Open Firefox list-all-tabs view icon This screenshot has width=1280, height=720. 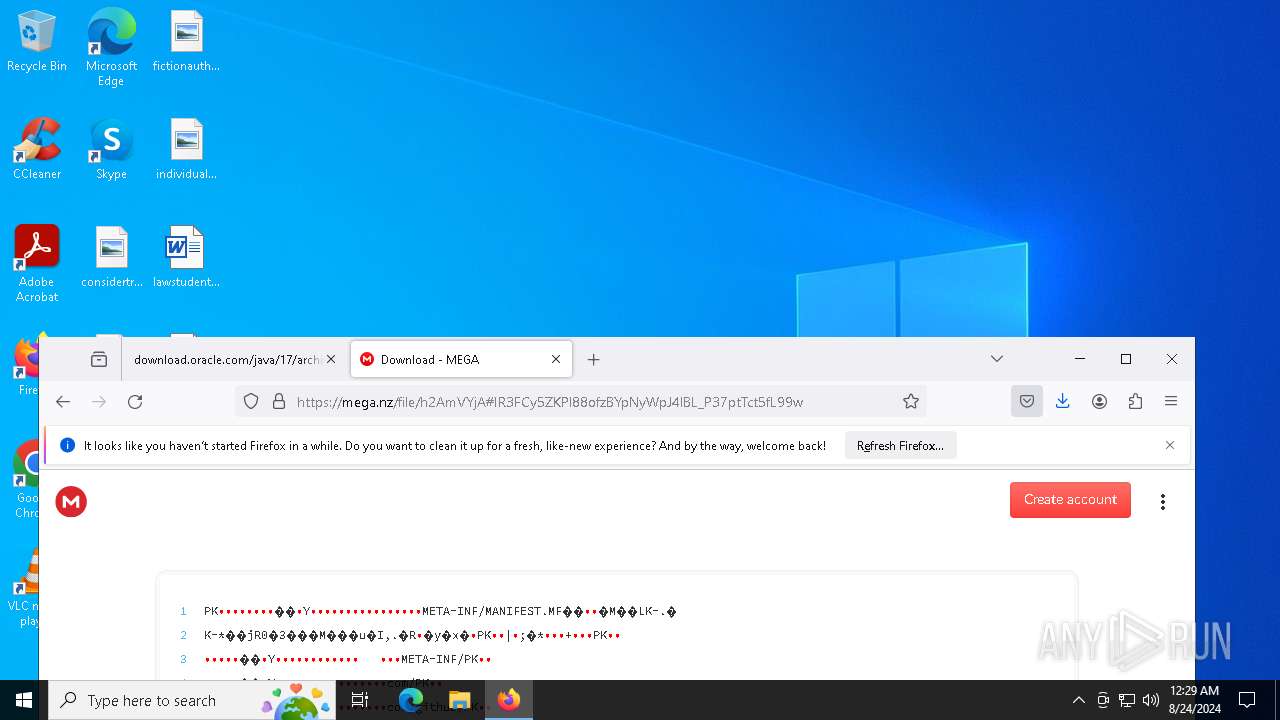point(99,359)
